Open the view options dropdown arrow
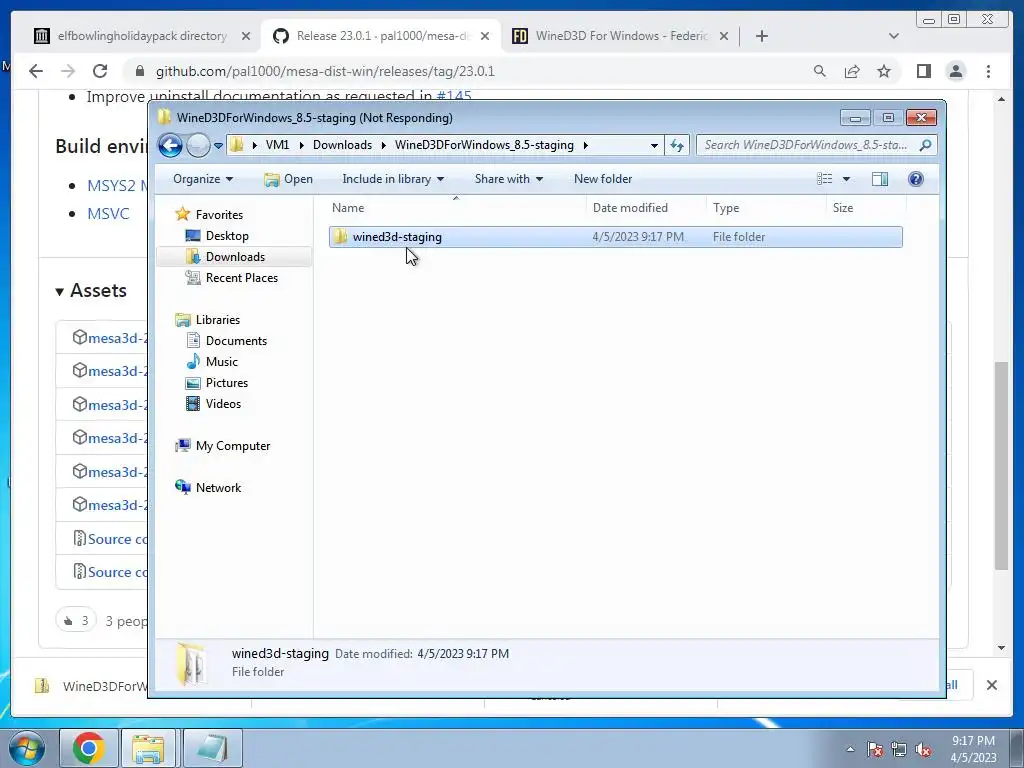This screenshot has height=768, width=1024. (846, 179)
